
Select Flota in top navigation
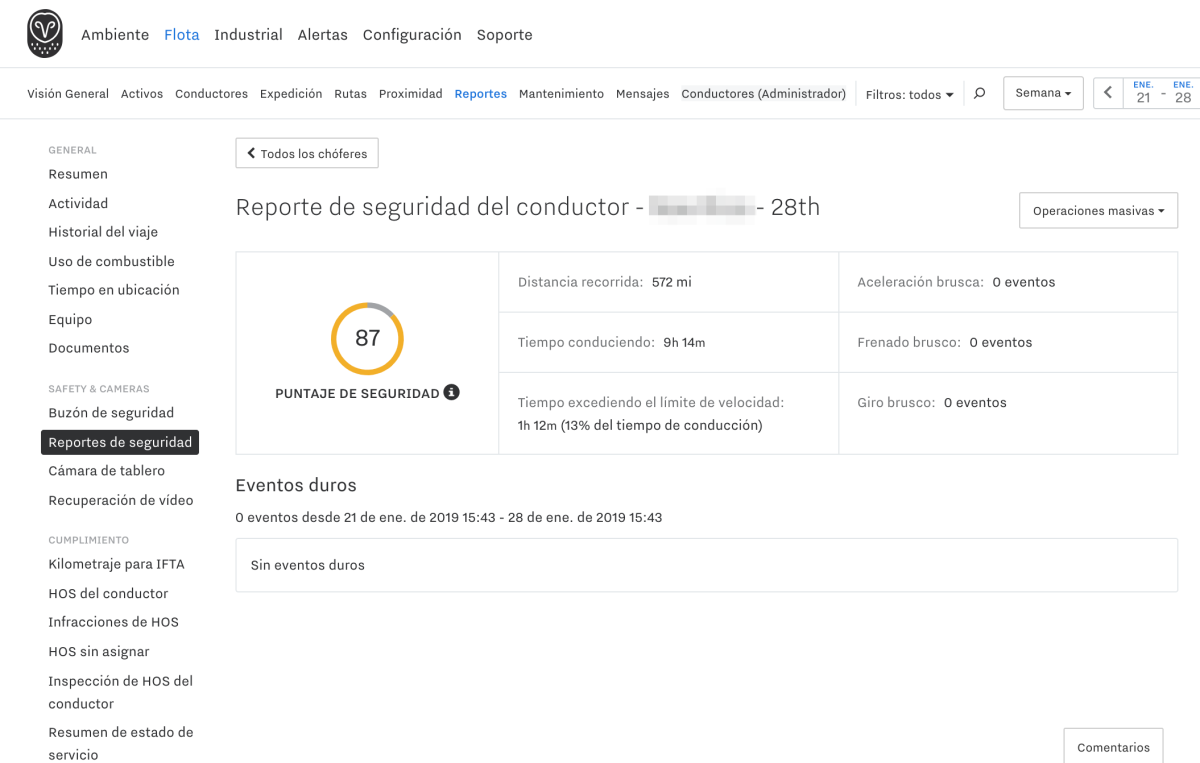[182, 34]
